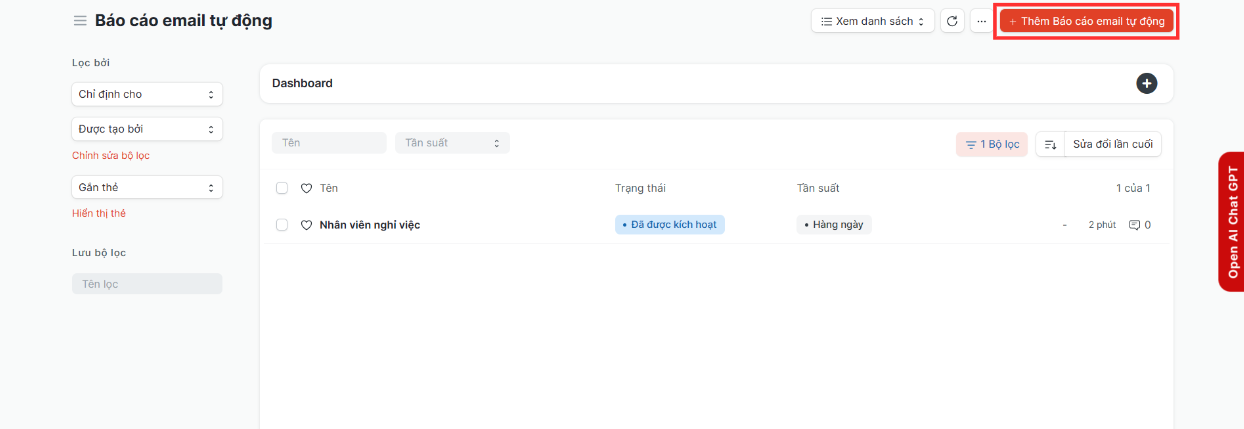
Task: Expand the Được tạo bởi filter dropdown
Action: [147, 129]
